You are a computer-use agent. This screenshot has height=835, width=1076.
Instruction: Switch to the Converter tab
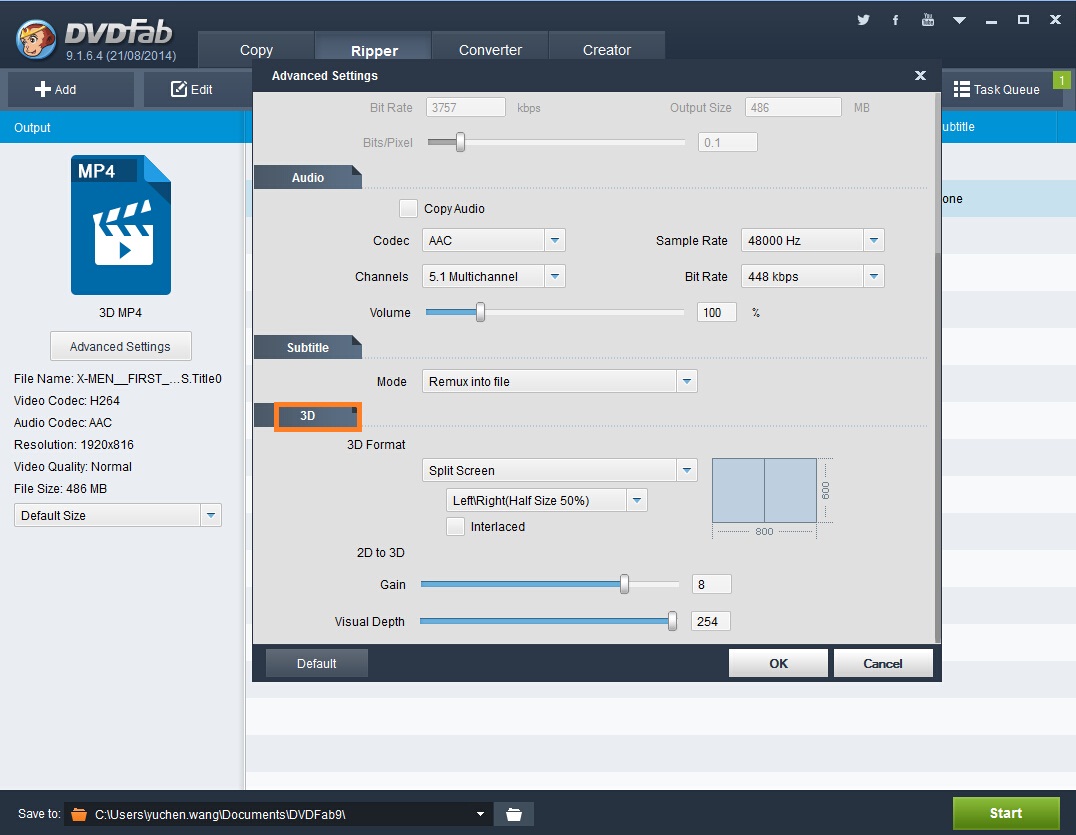(490, 50)
